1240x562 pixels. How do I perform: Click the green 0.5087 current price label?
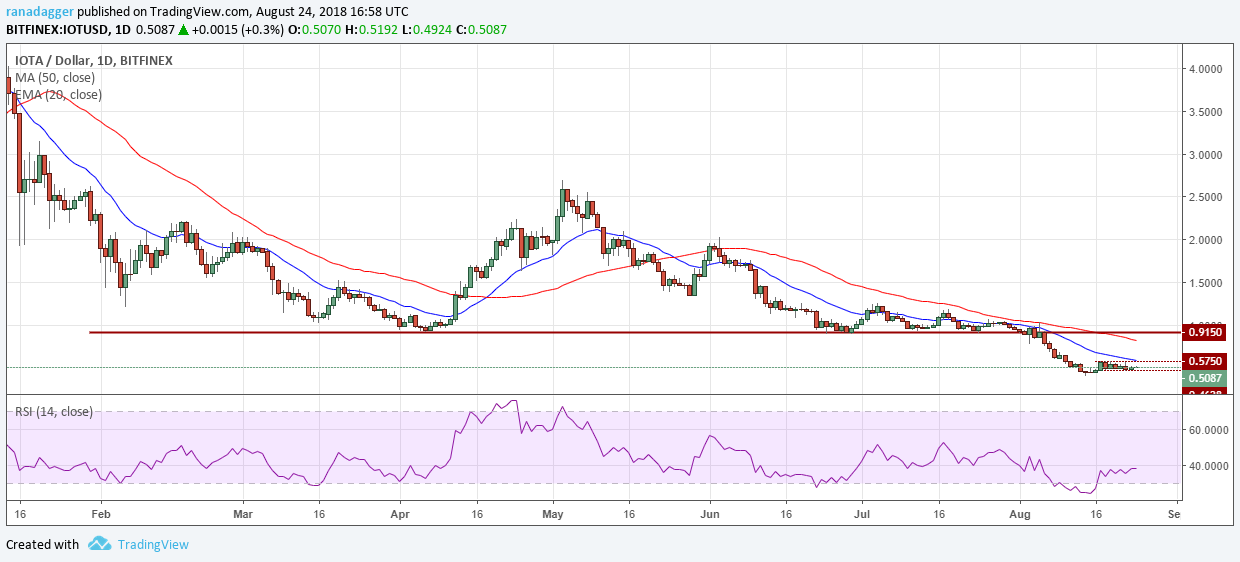point(1206,378)
